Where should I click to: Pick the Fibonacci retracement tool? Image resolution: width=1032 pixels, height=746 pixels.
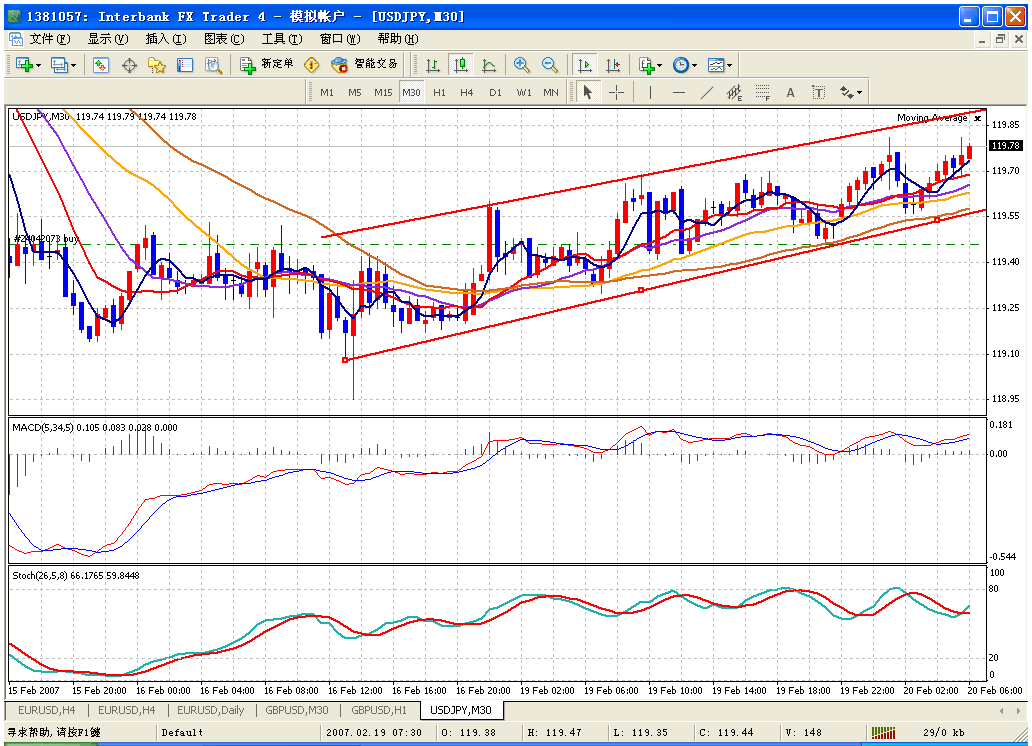762,92
